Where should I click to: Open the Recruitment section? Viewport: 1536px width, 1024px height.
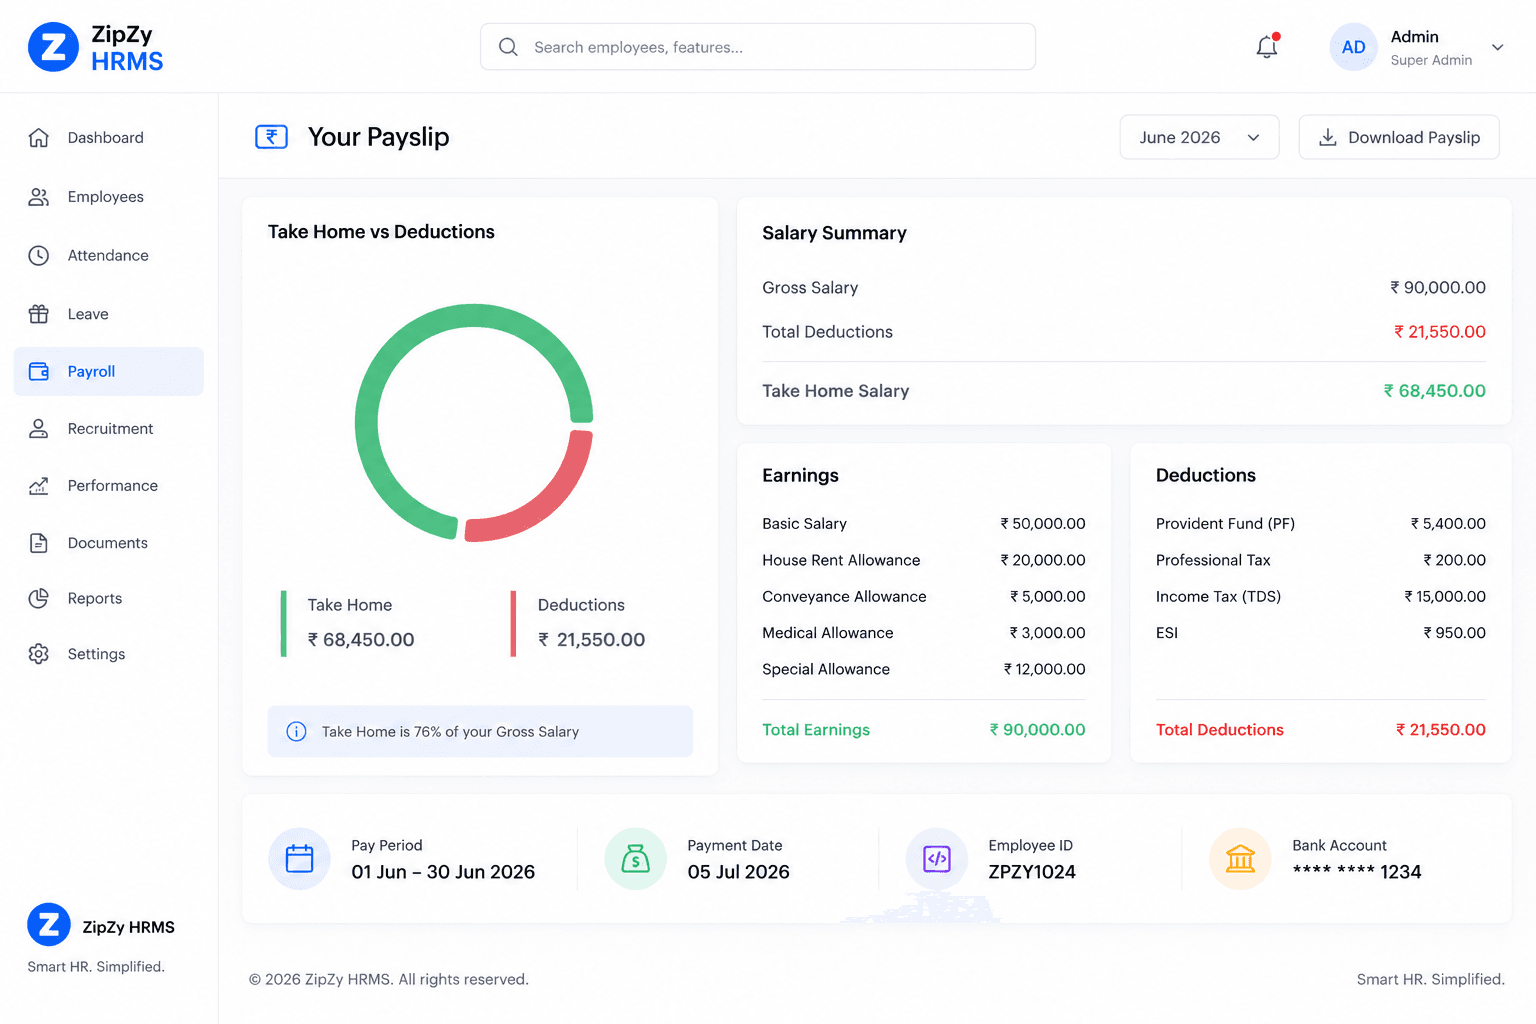[109, 429]
